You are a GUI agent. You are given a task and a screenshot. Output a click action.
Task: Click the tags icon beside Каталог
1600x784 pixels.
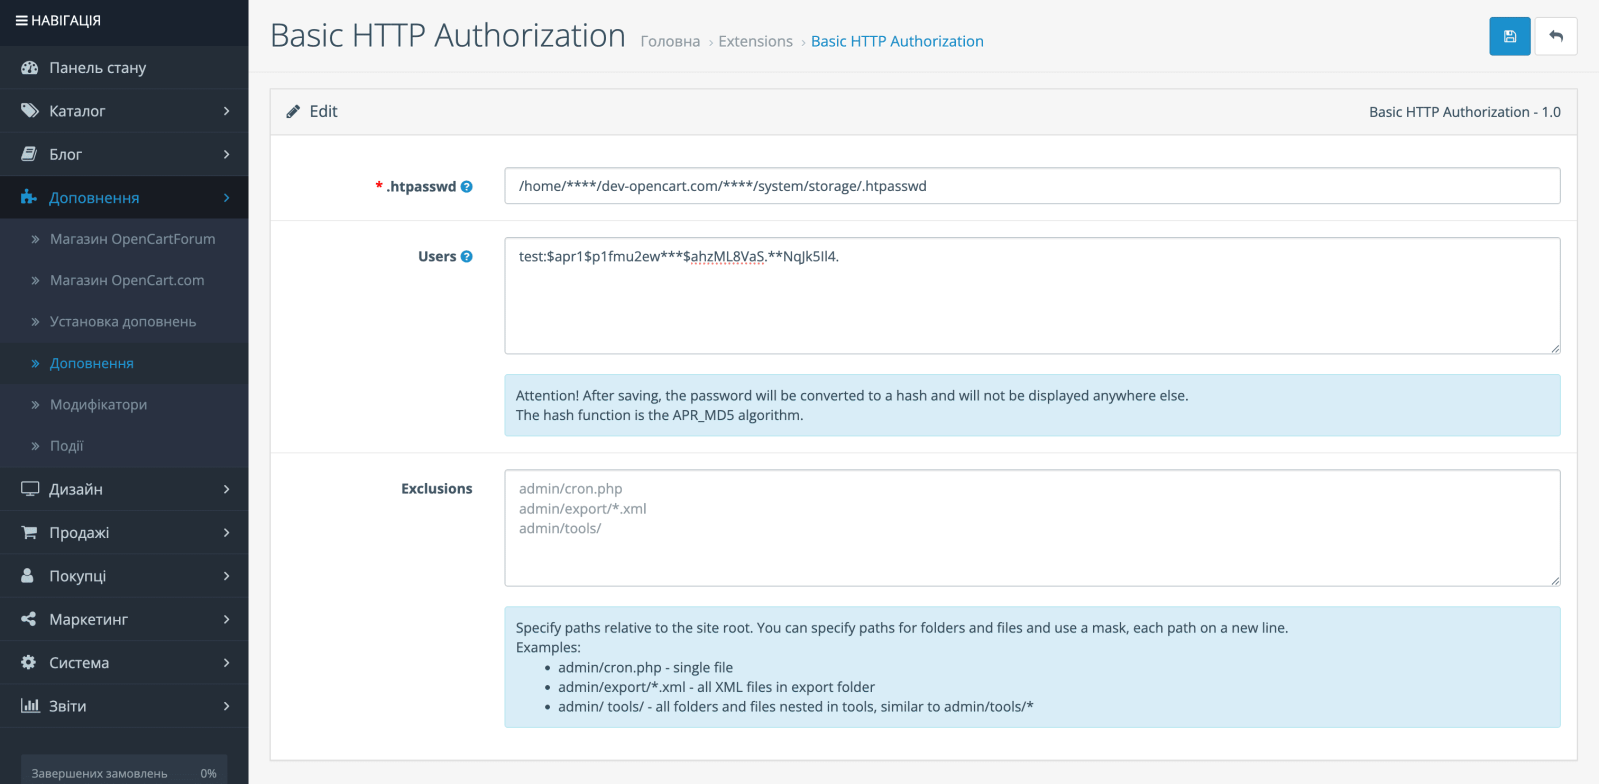click(29, 111)
